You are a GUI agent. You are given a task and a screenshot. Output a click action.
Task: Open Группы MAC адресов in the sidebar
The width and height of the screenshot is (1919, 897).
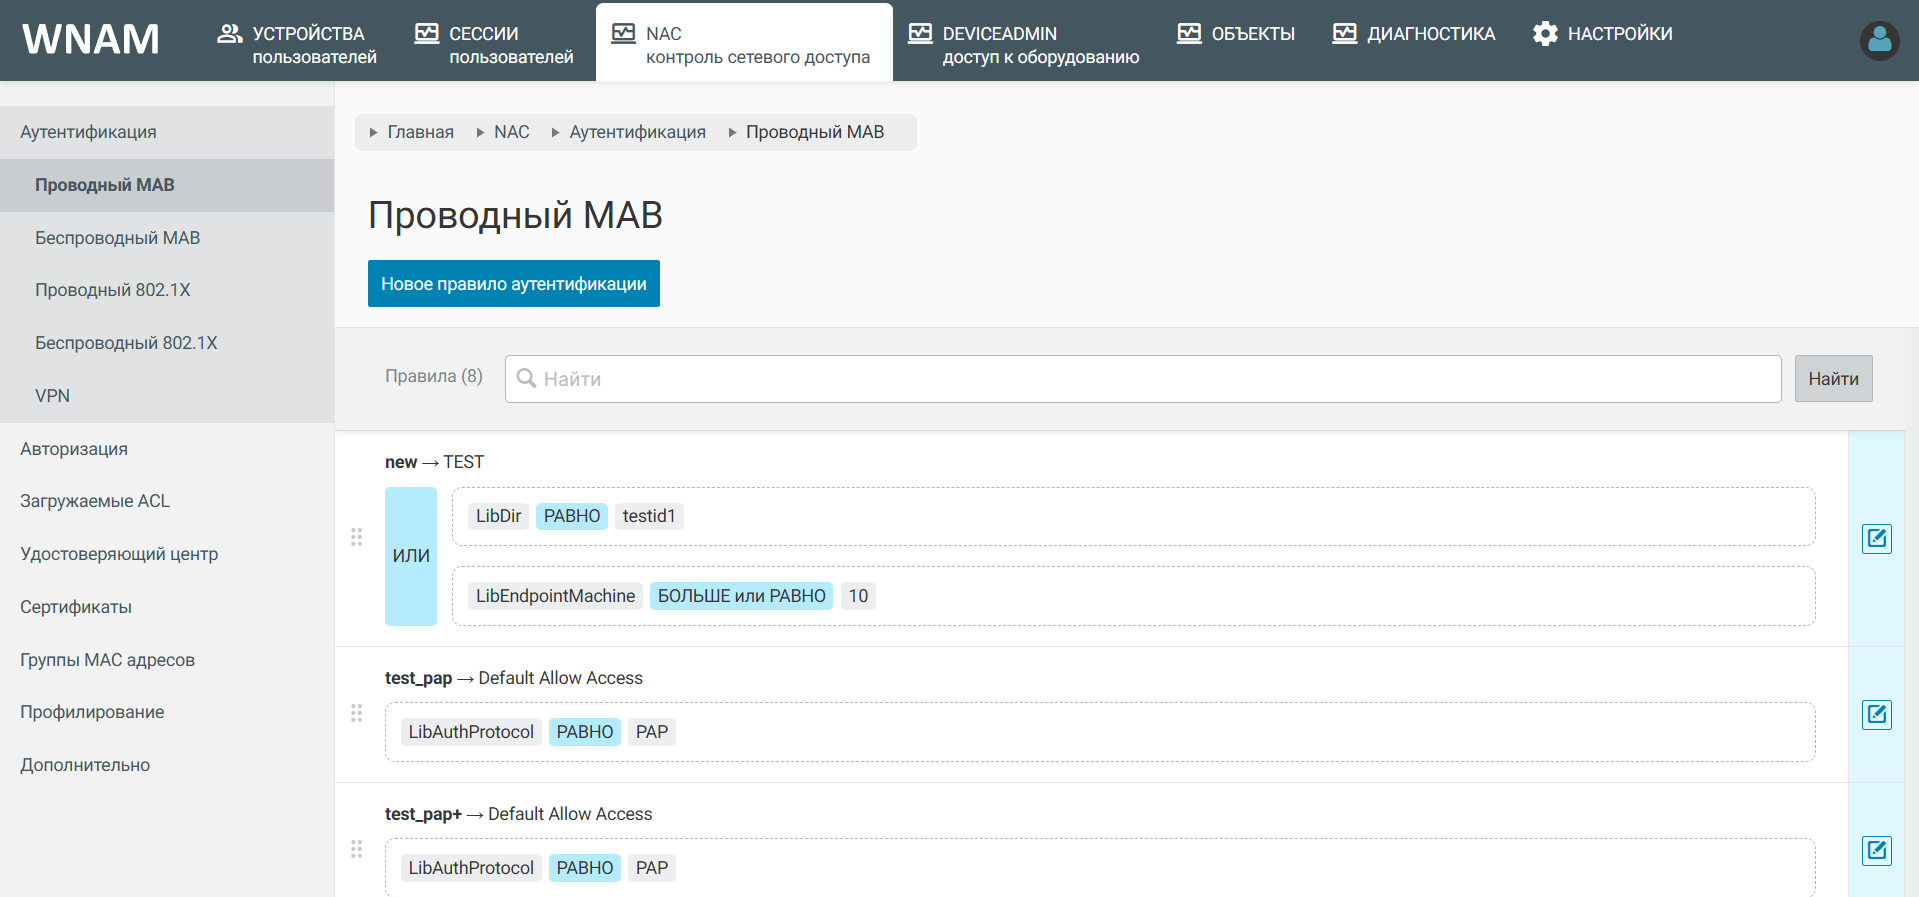click(107, 660)
